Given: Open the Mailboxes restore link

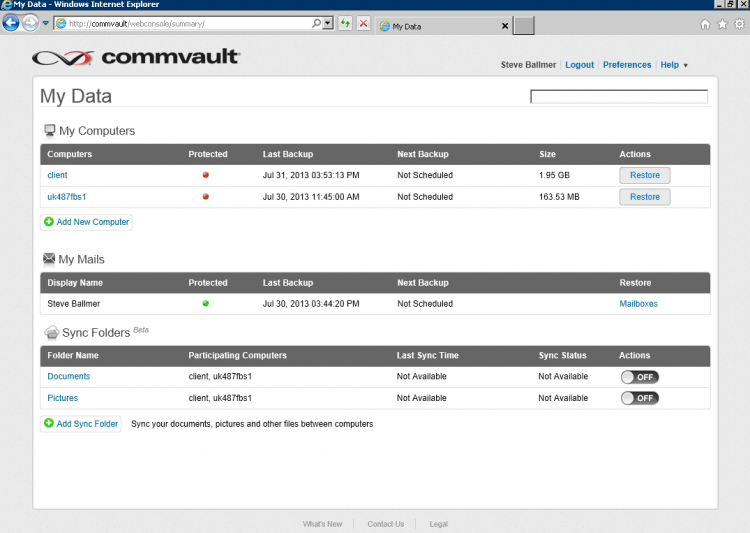Looking at the screenshot, I should click(x=638, y=304).
